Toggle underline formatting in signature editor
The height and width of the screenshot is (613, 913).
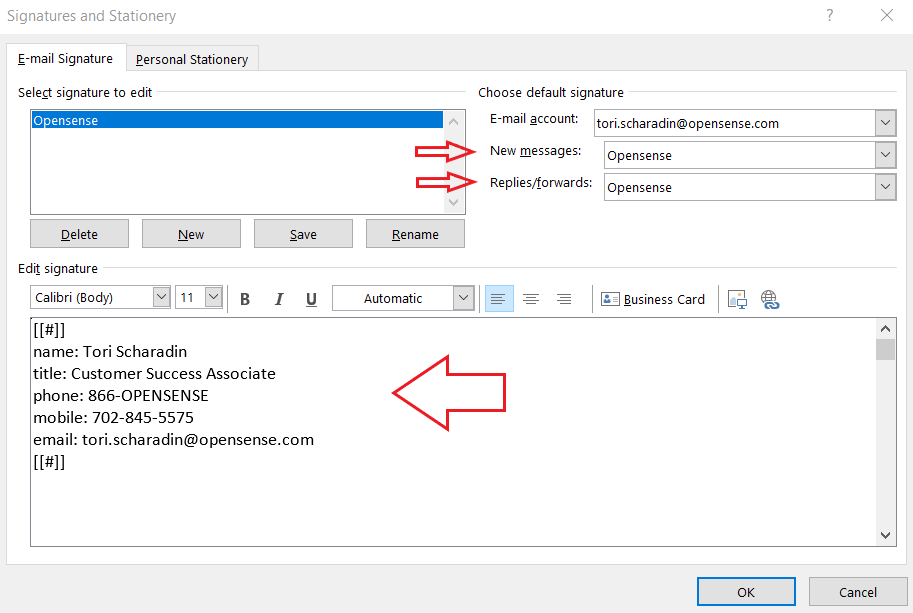point(312,299)
